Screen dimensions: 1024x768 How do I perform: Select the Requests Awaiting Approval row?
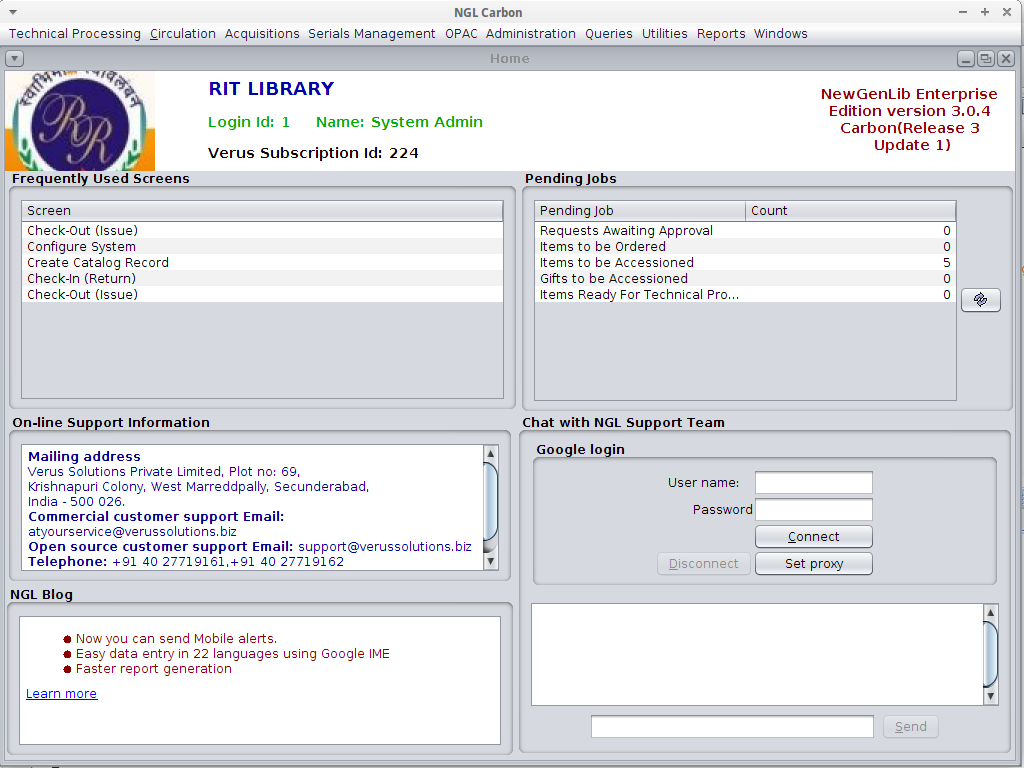click(x=745, y=231)
